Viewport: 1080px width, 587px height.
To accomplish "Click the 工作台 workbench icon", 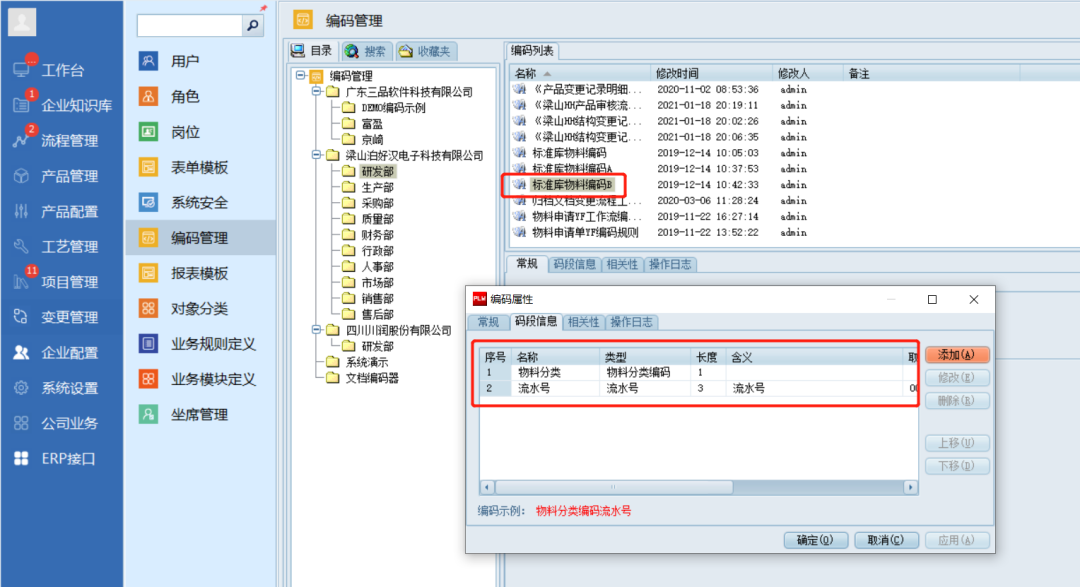I will 21,70.
